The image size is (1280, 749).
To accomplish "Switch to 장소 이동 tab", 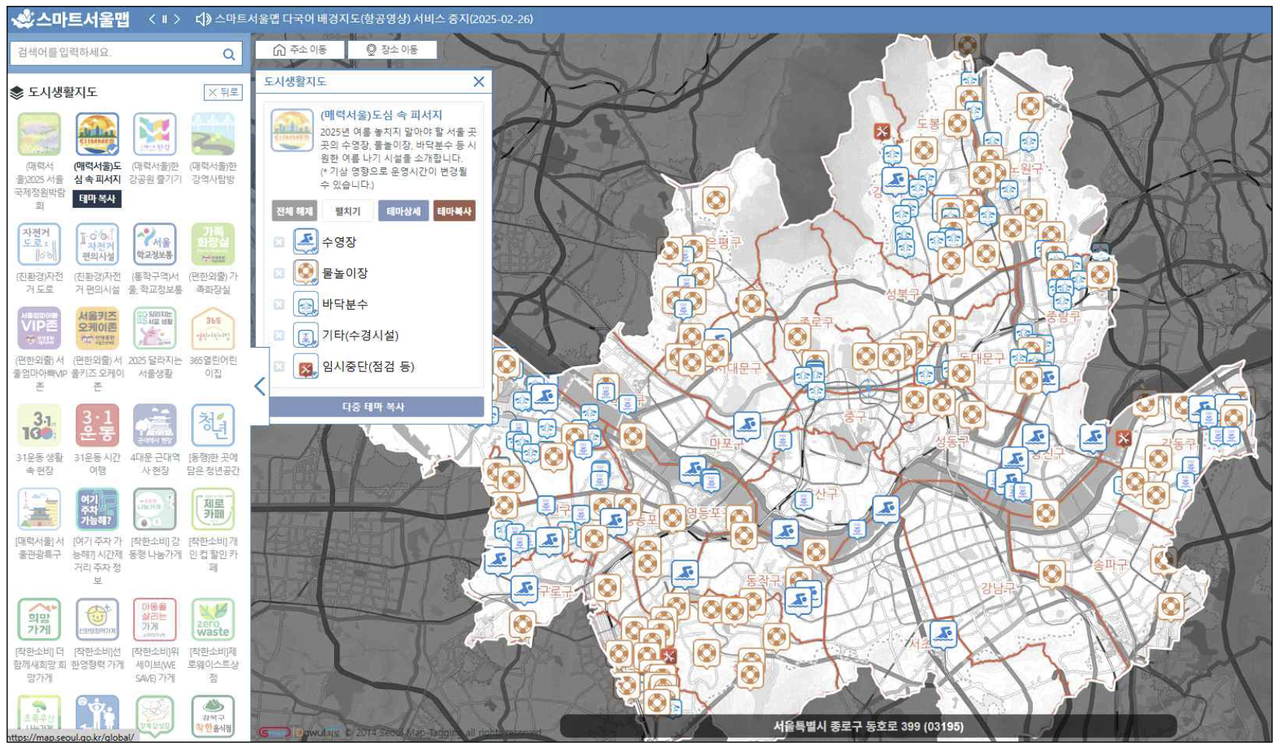I will coord(391,50).
